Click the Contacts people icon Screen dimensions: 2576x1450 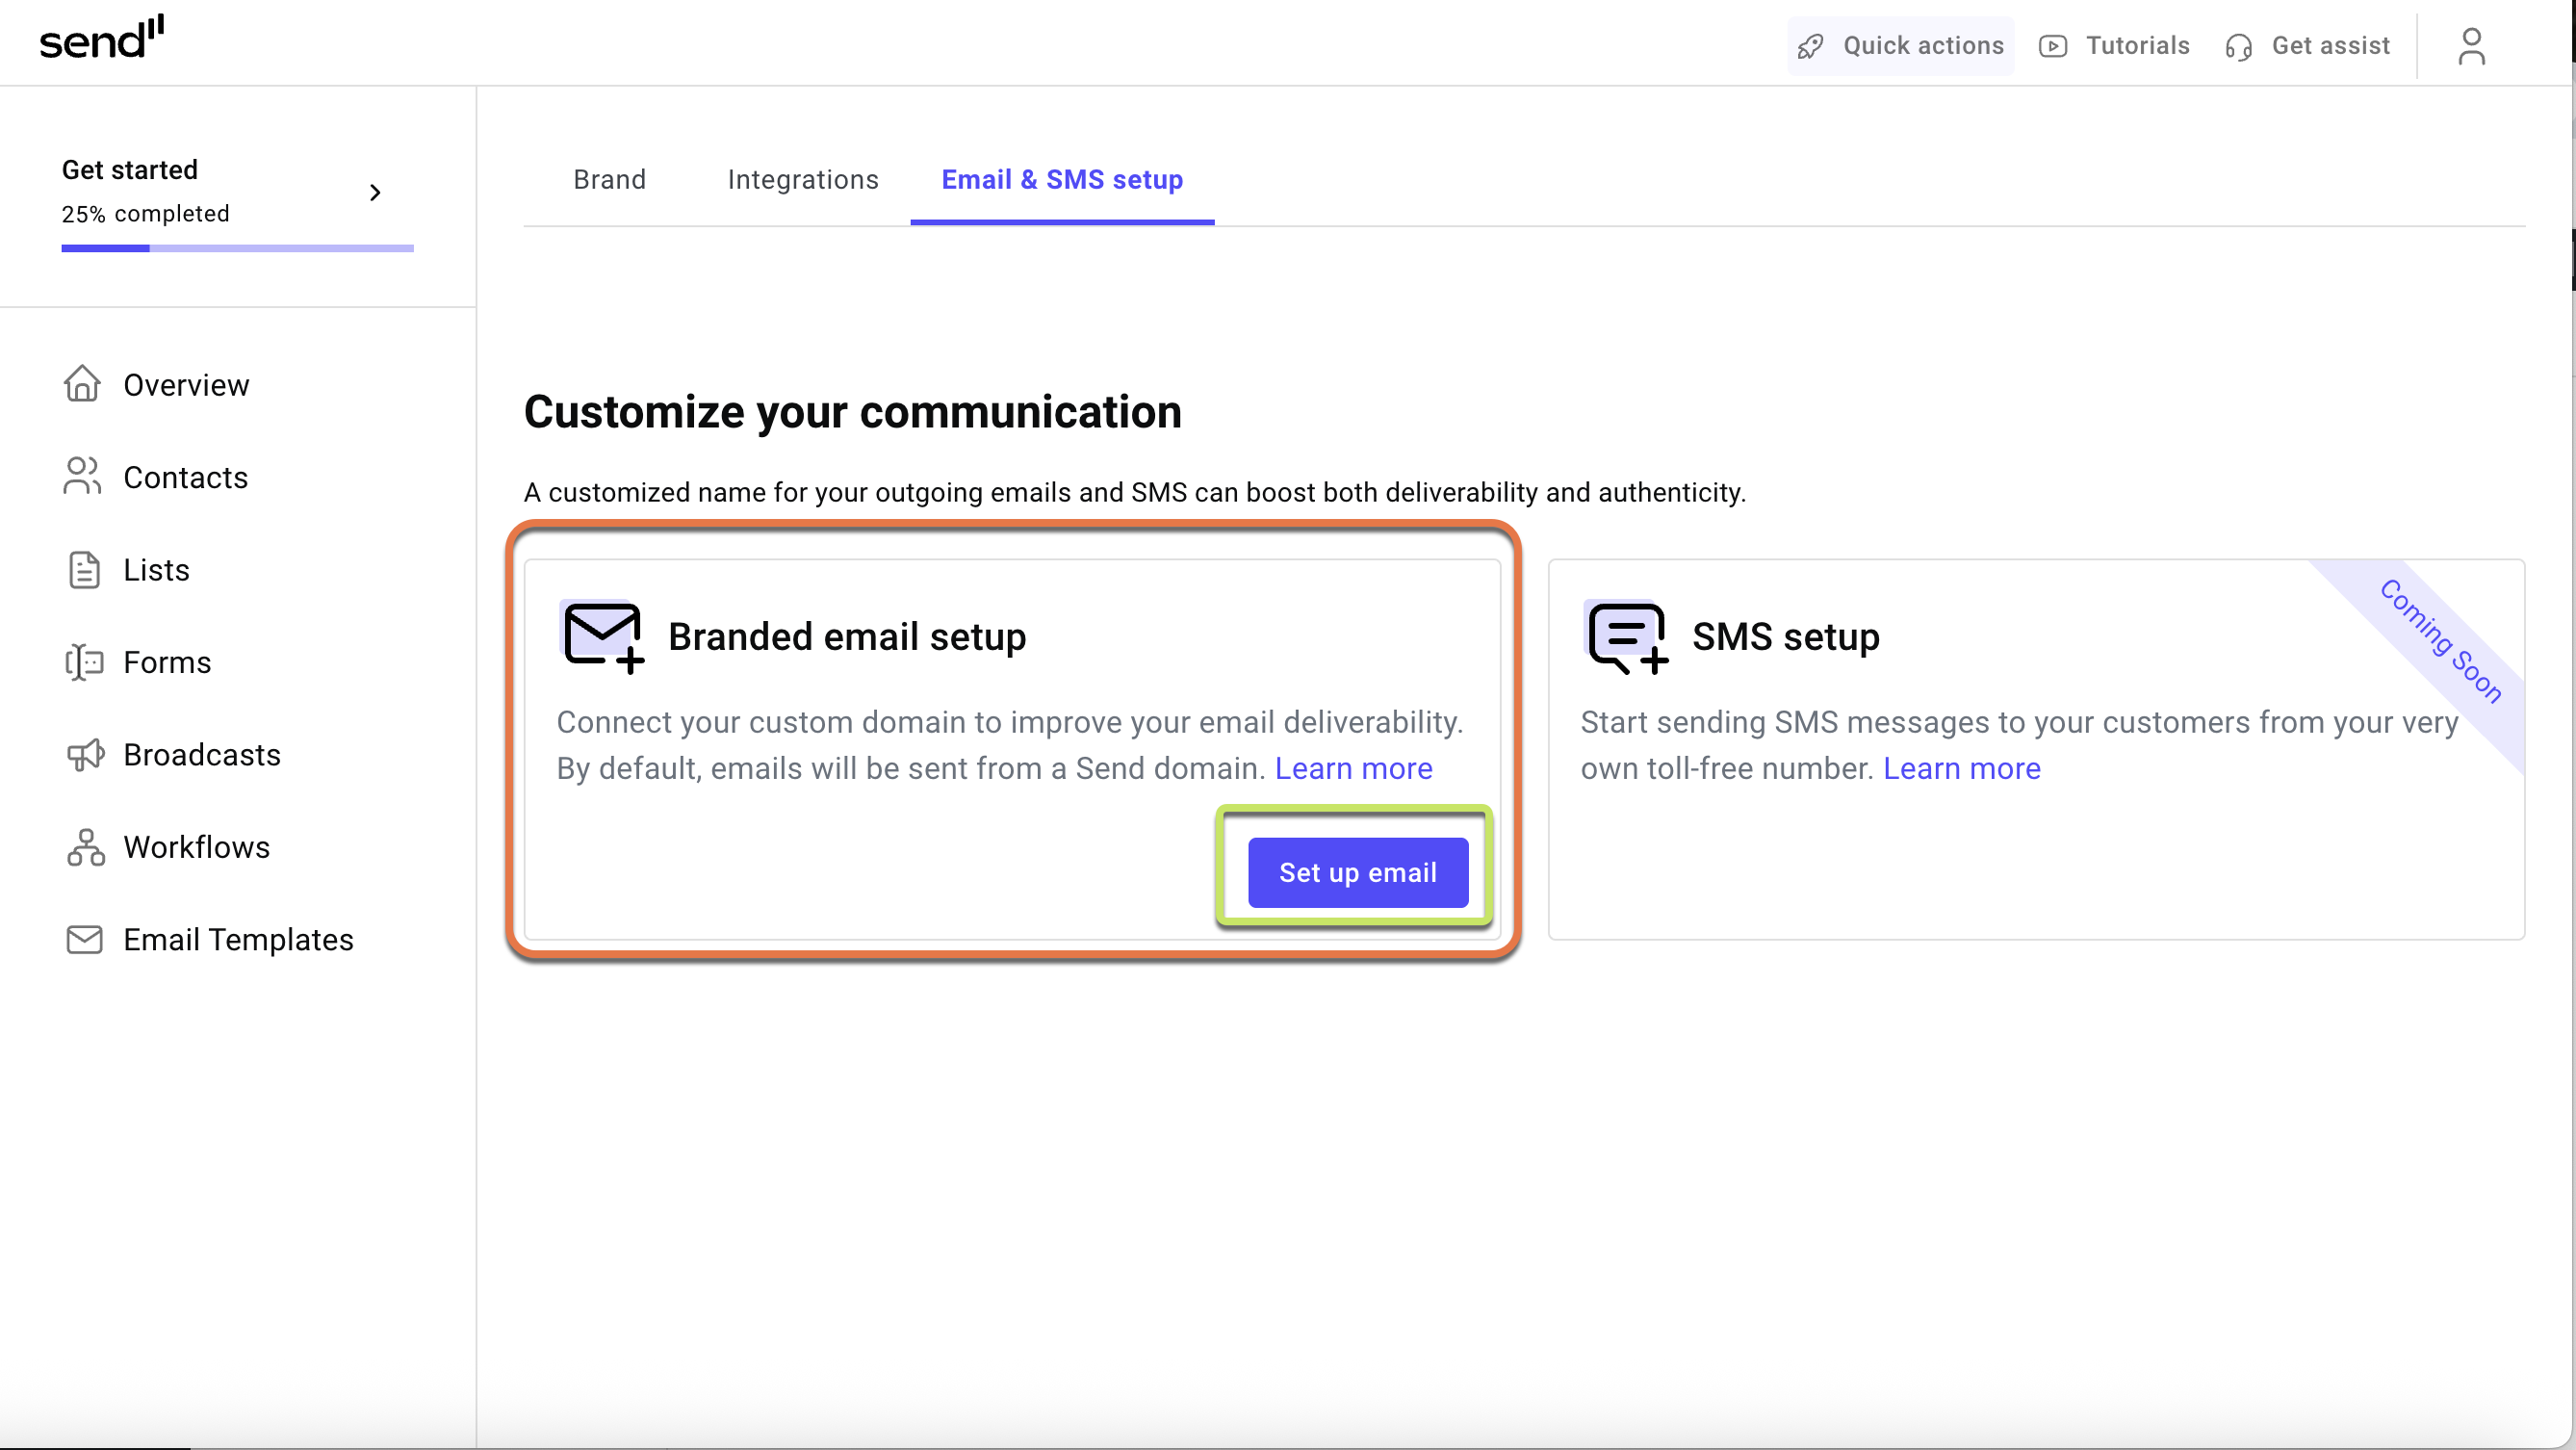82,476
